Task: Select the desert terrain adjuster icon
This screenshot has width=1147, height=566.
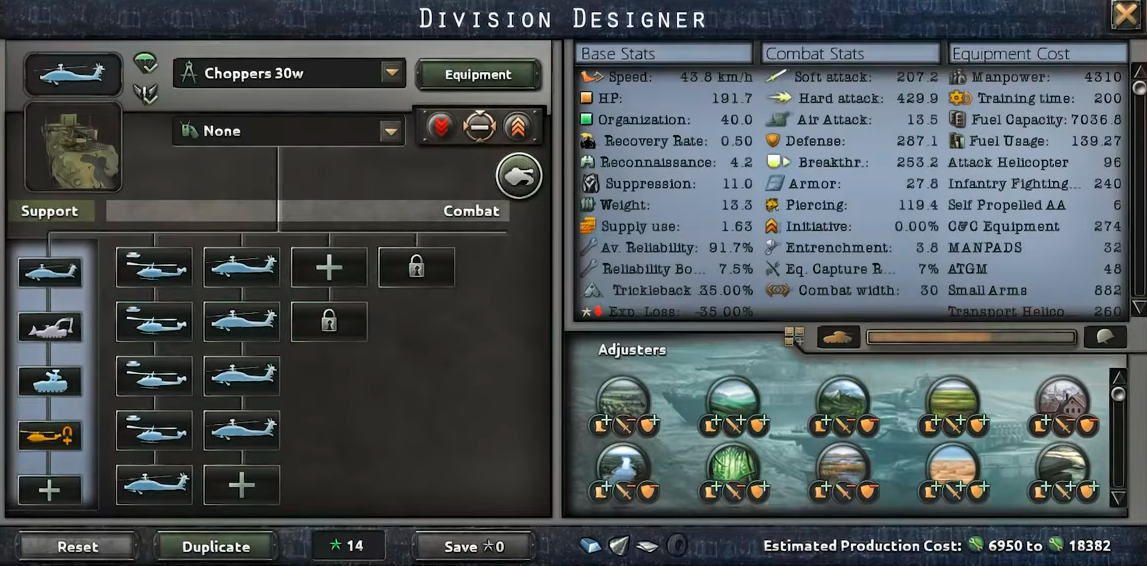Action: coord(952,466)
